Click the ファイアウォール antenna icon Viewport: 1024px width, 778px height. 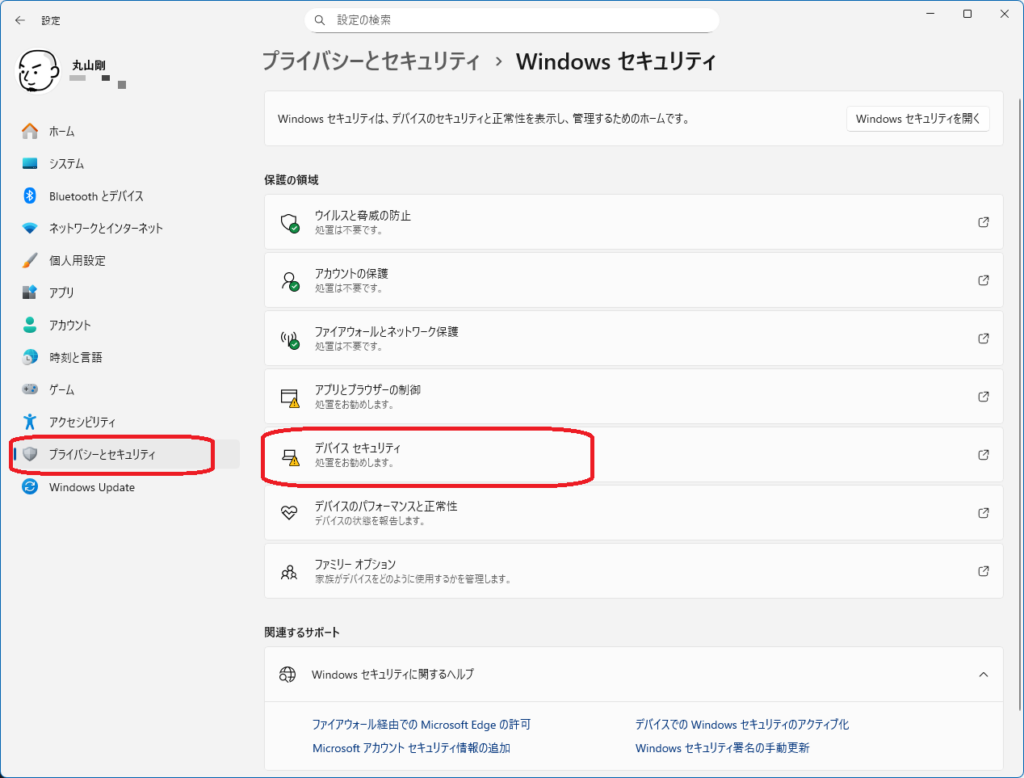289,339
